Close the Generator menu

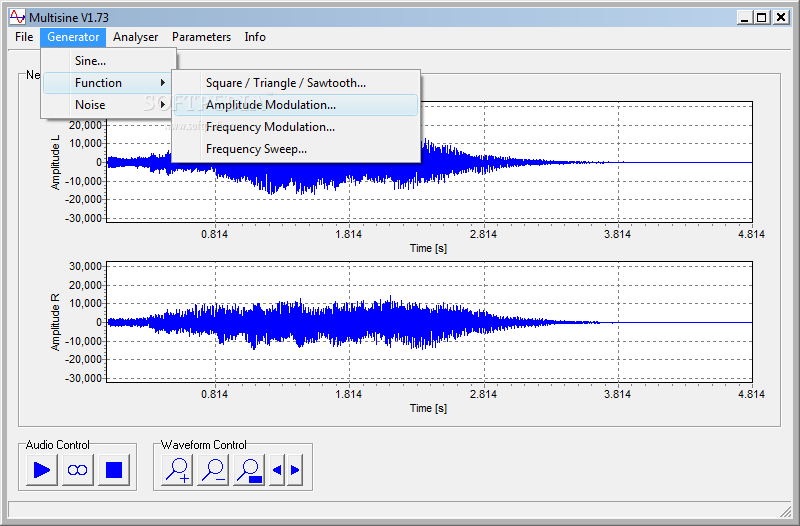[x=73, y=37]
